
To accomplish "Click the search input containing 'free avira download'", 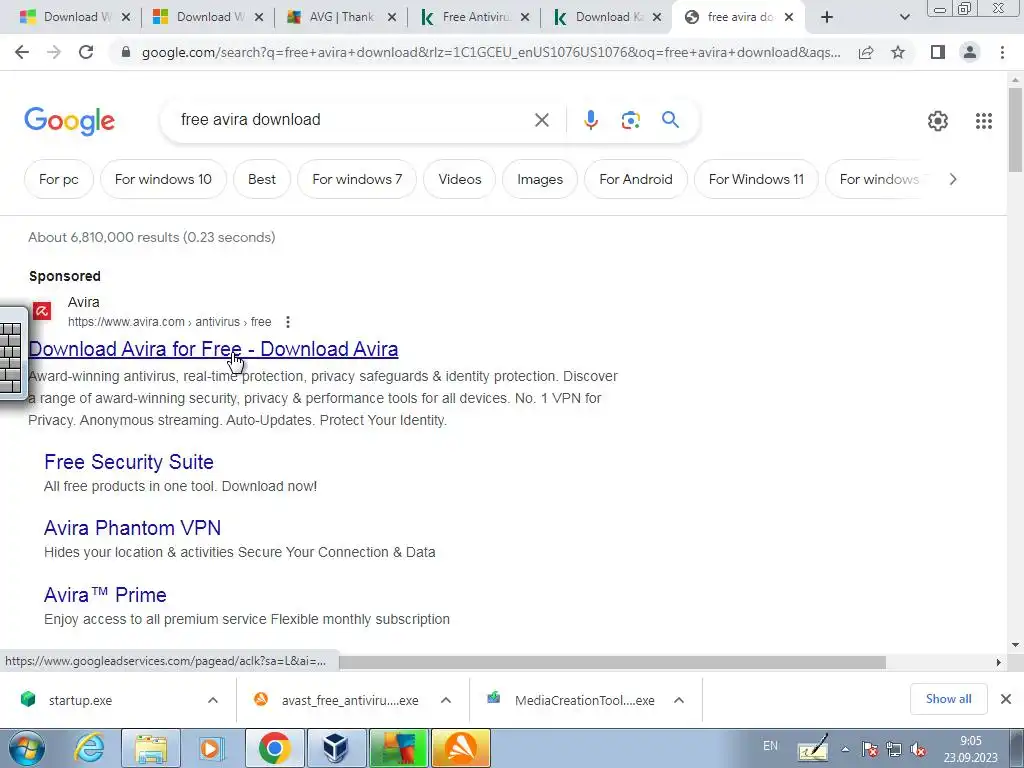I will (x=353, y=120).
